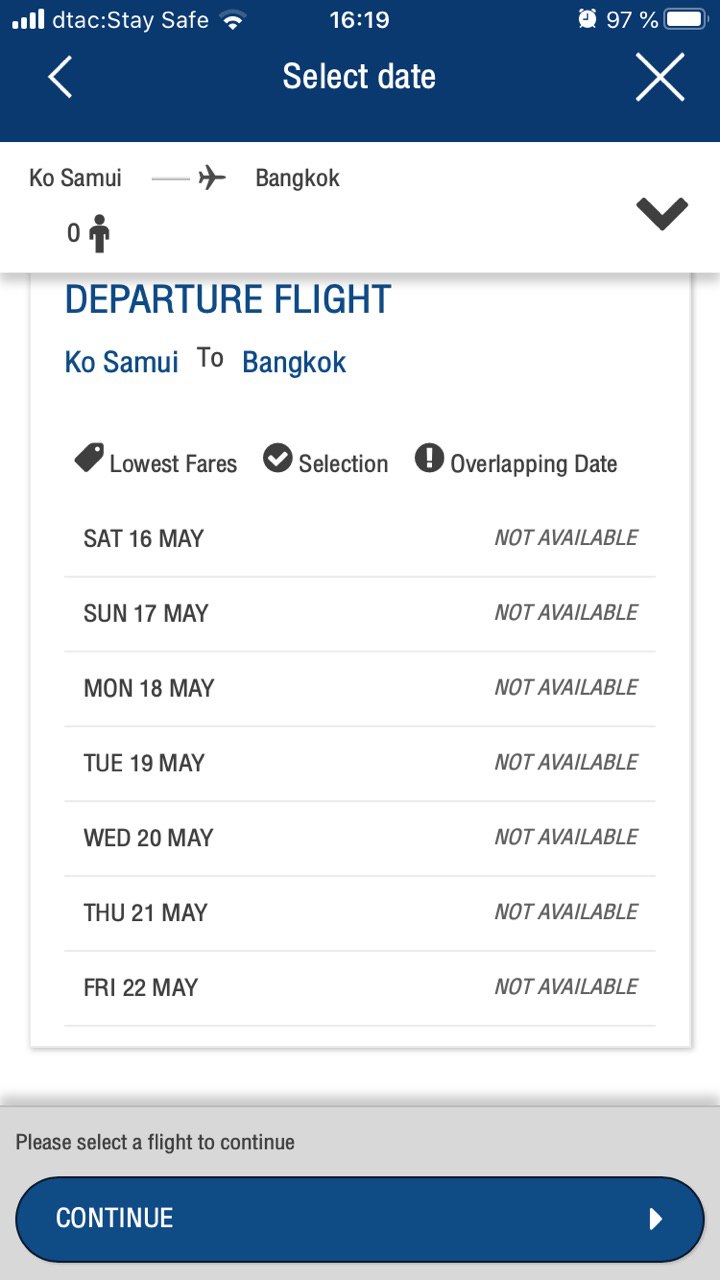720x1280 pixels.
Task: Choose MON 18 MAY date row
Action: 360,689
